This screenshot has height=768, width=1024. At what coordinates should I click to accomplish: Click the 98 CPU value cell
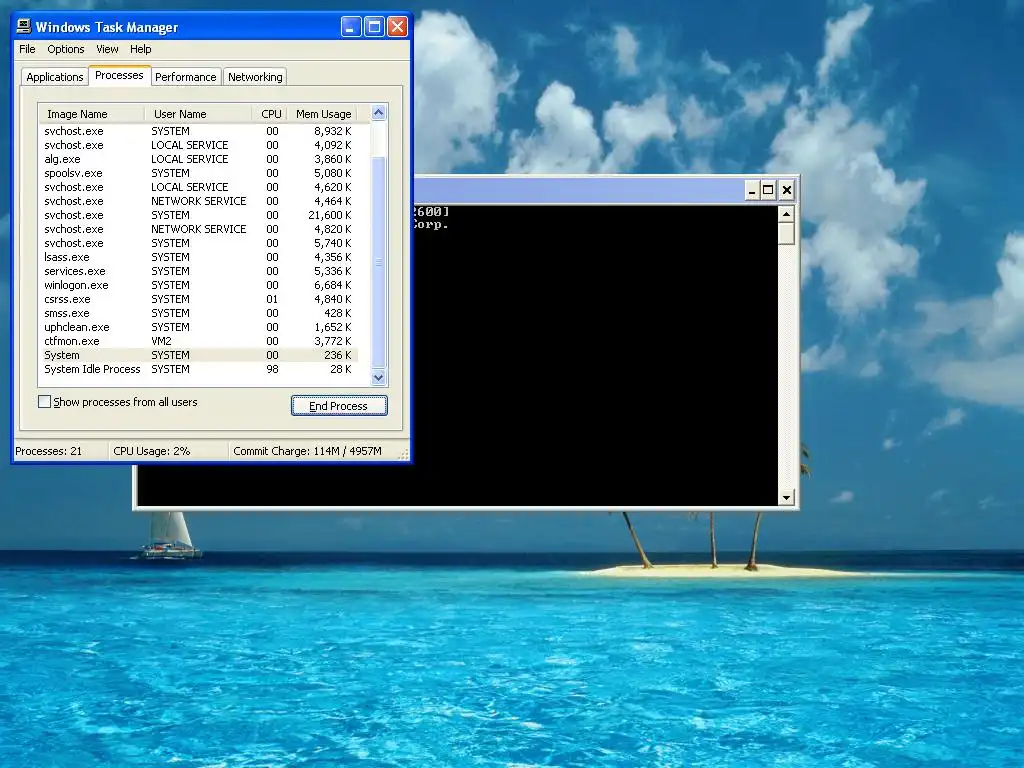tap(272, 370)
